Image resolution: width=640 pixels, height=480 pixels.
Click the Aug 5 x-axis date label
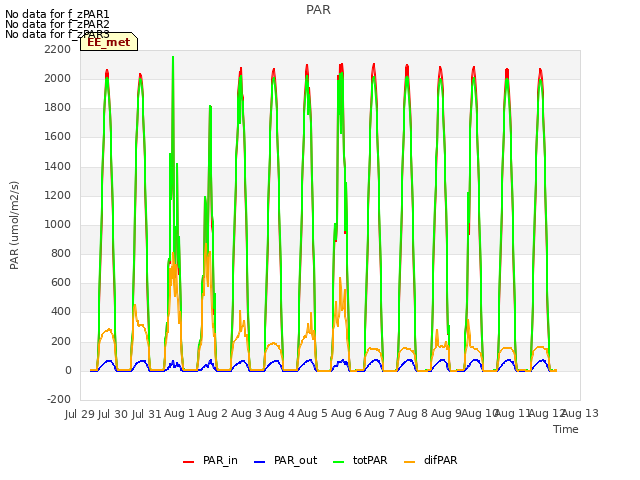pos(312,414)
